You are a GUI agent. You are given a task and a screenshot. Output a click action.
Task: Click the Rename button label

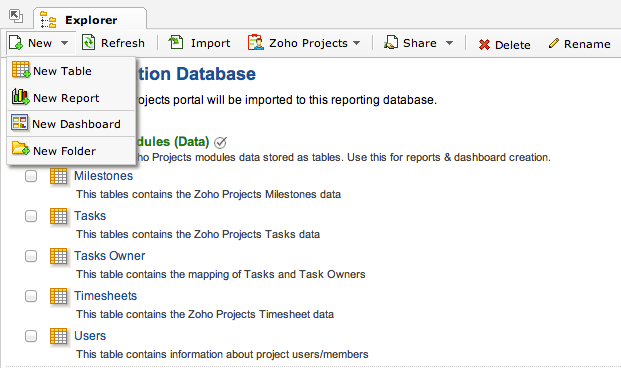[587, 44]
